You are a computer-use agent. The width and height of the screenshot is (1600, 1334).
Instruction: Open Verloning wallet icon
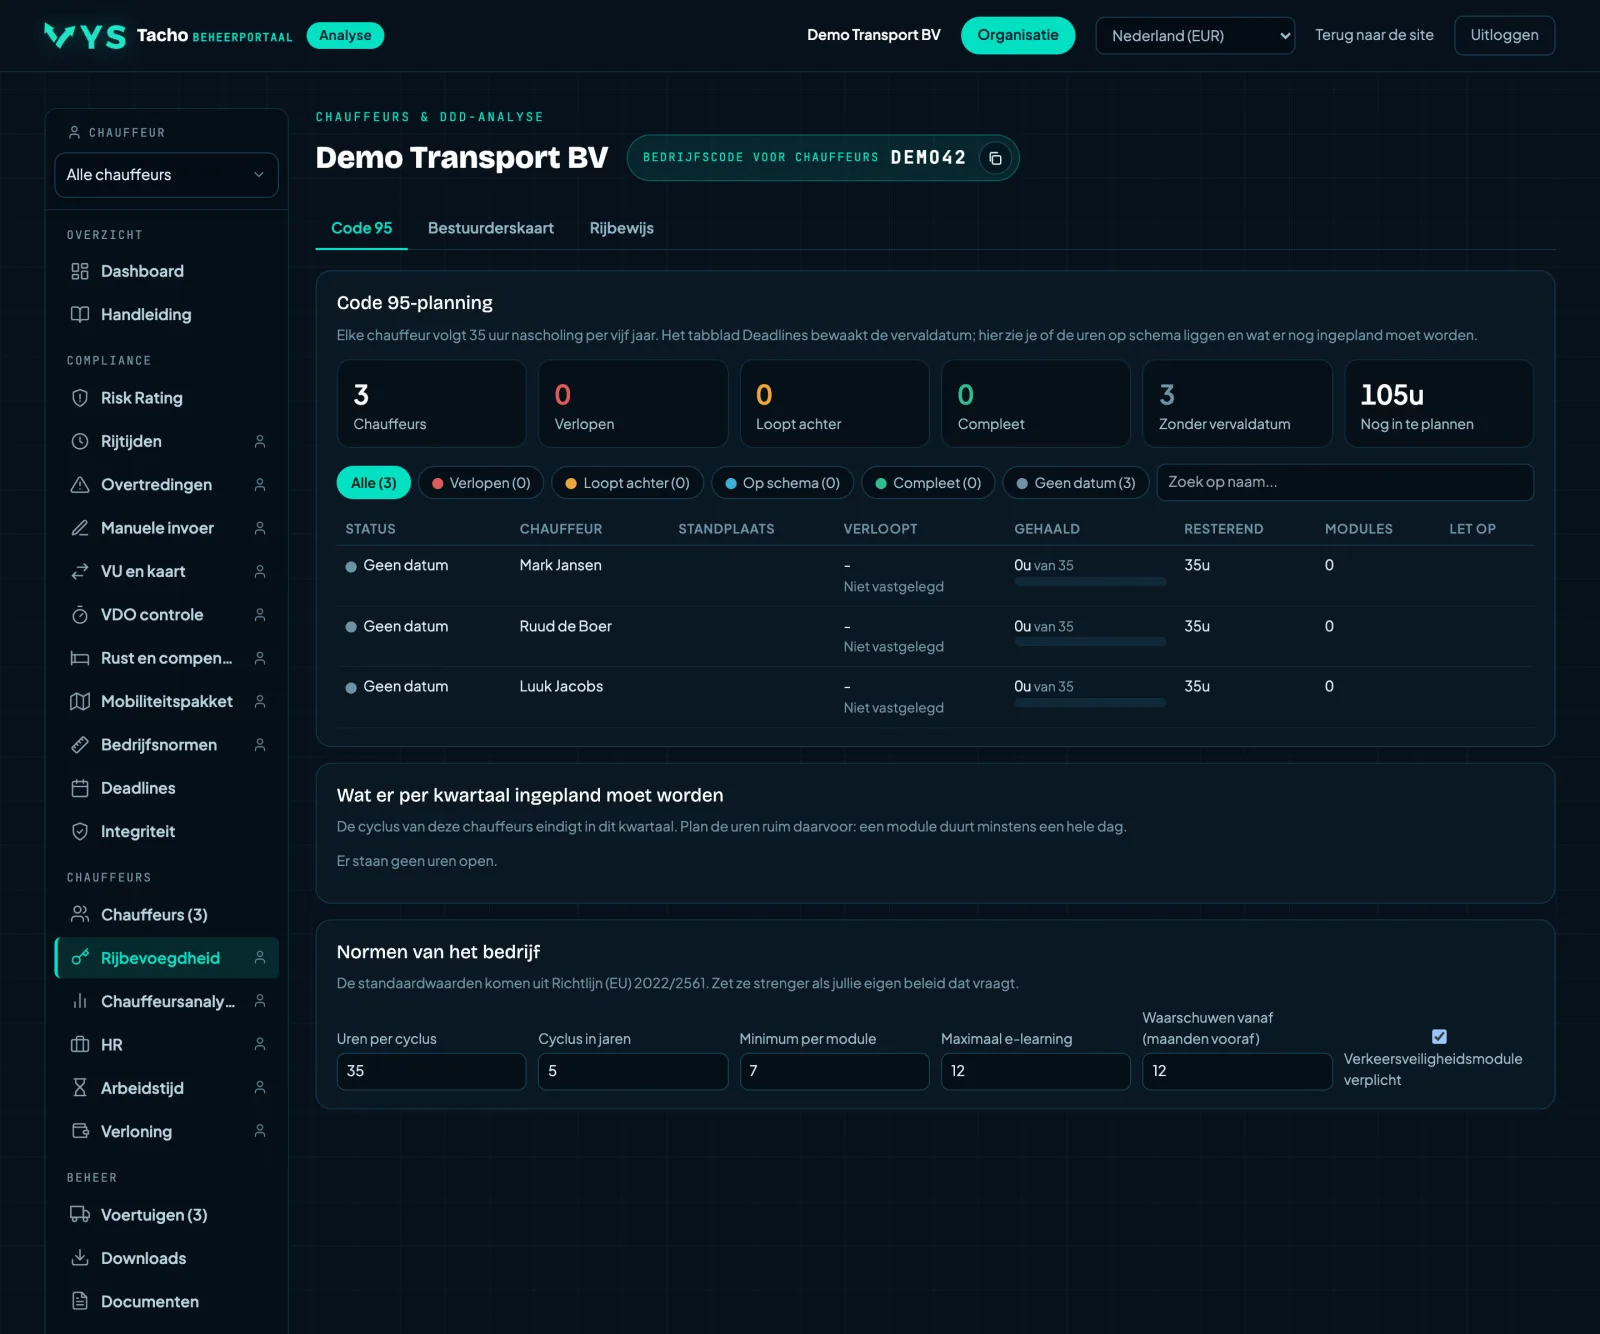[x=80, y=1131]
